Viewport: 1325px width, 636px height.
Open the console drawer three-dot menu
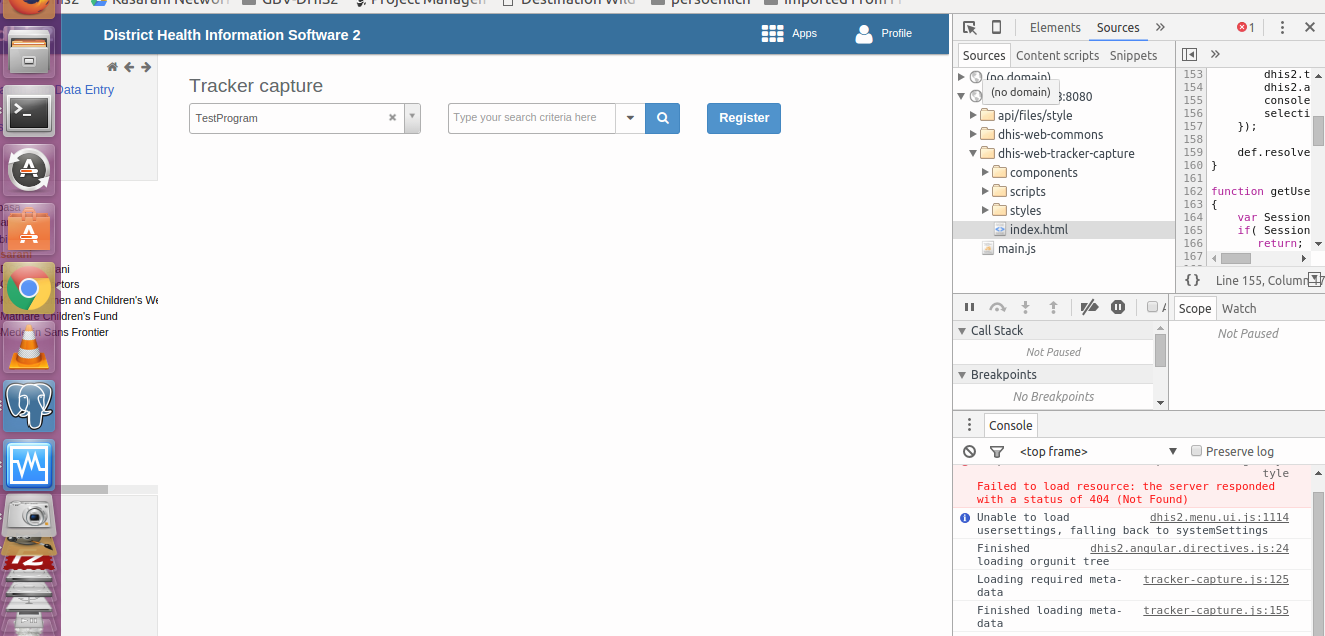click(969, 425)
